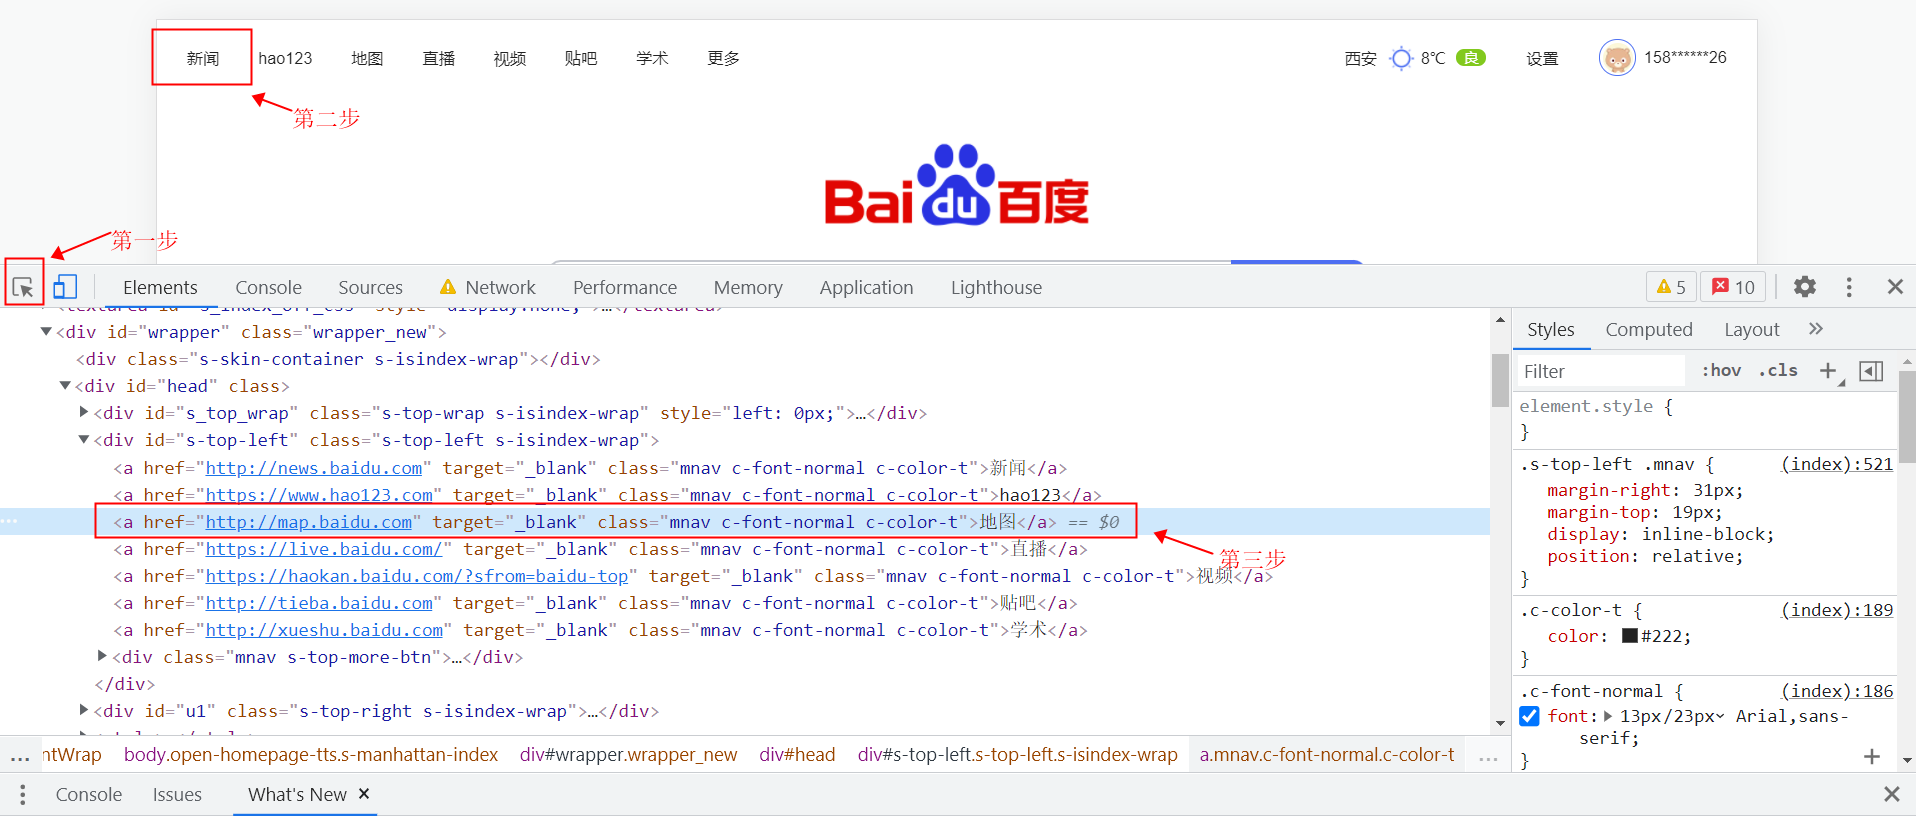Click the 地图 navigation link
This screenshot has width=1916, height=816.
click(367, 58)
